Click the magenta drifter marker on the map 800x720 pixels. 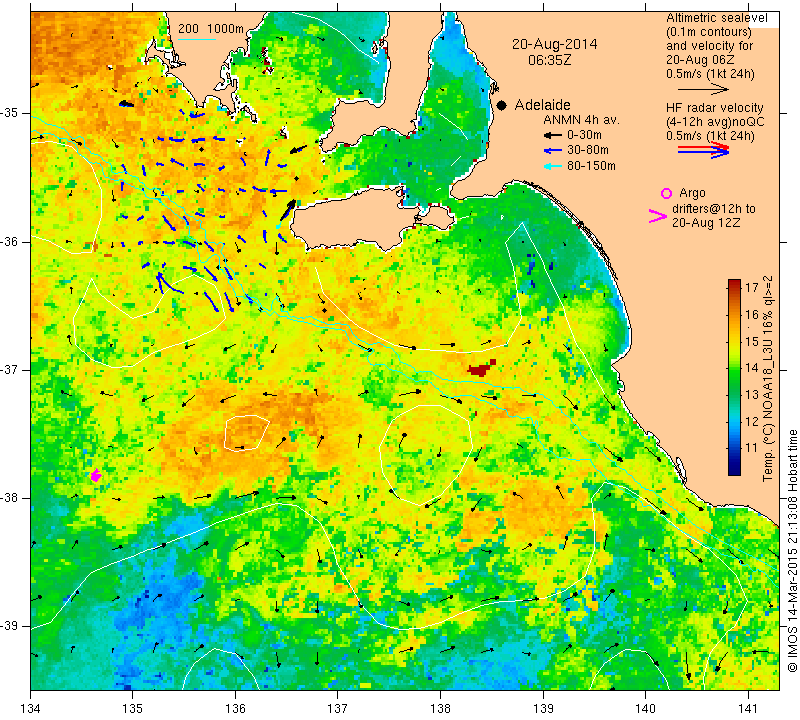click(x=95, y=475)
